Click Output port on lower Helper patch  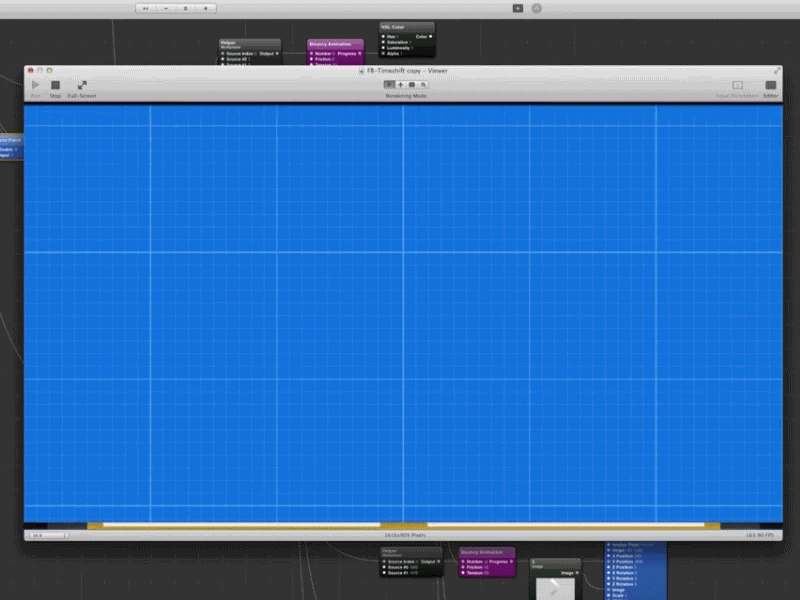click(438, 562)
